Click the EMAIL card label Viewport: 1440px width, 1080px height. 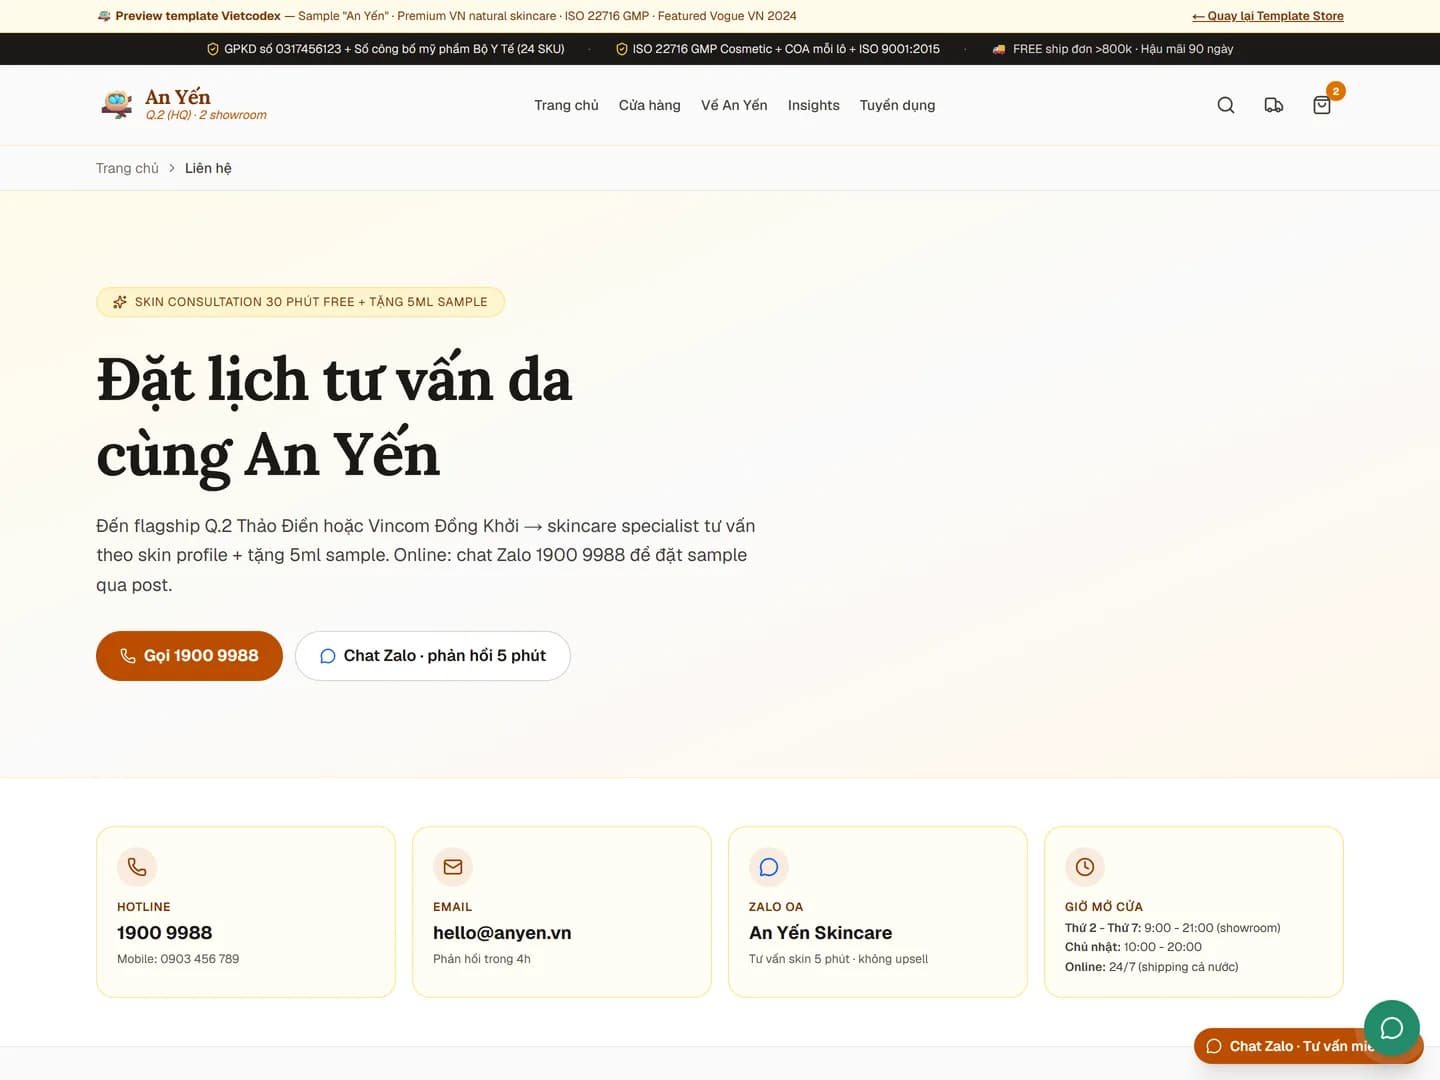click(452, 907)
